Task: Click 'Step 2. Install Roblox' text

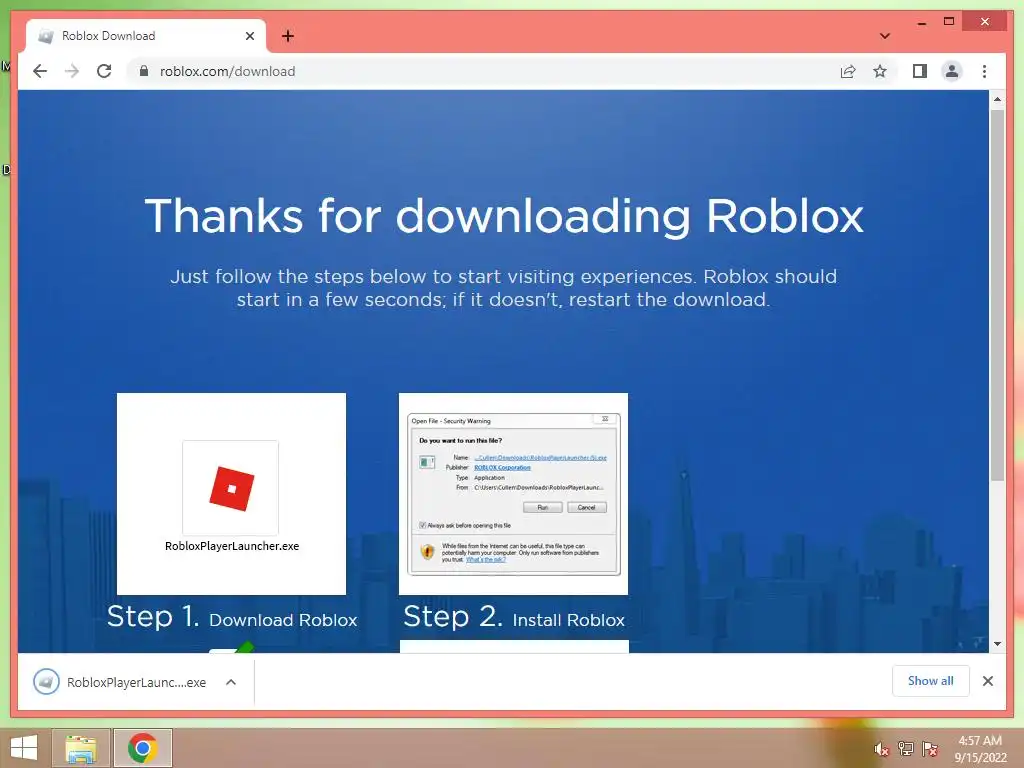Action: tap(514, 617)
